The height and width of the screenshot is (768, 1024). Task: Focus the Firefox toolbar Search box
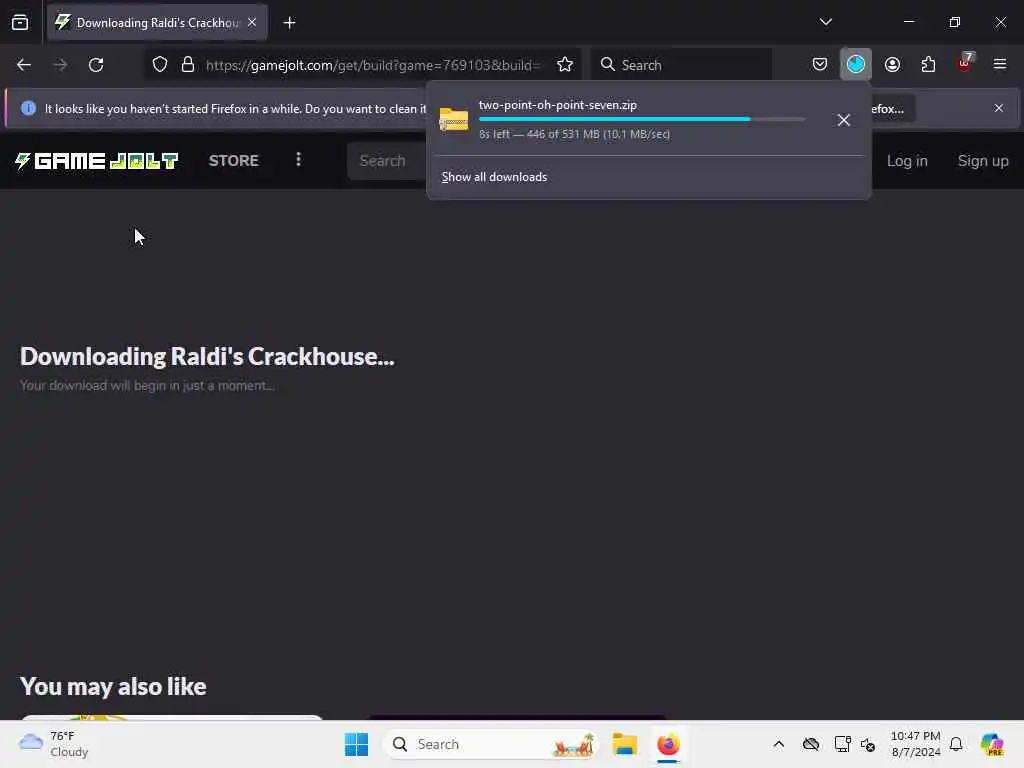click(681, 65)
